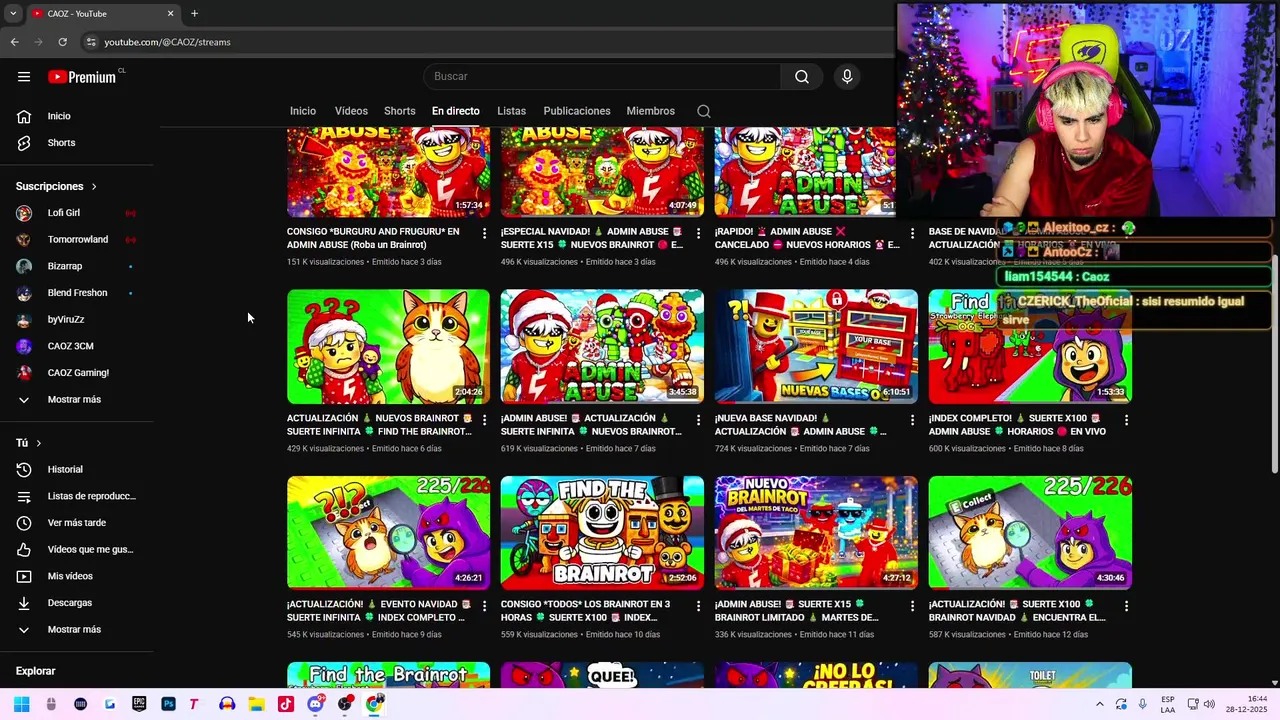
Task: Switch to the Miembros channel tab
Action: pos(651,111)
